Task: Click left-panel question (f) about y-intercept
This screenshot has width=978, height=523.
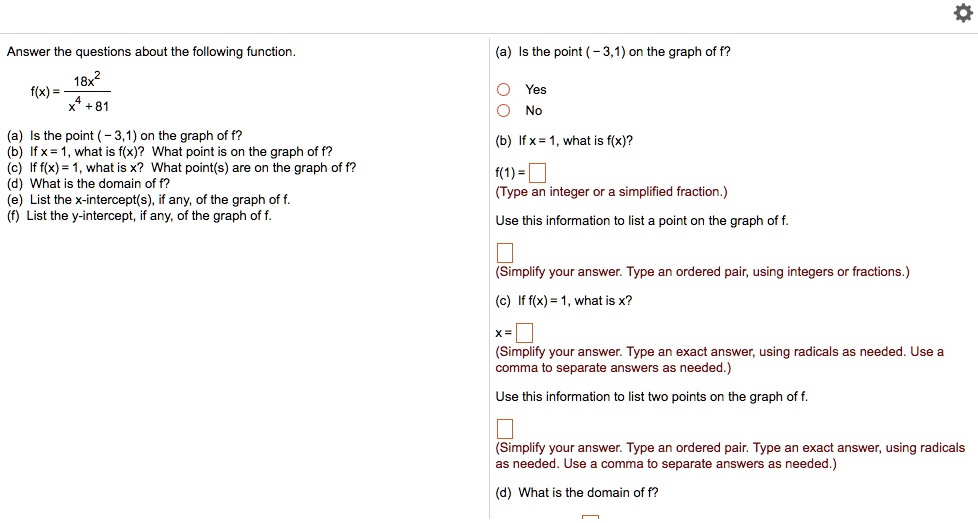Action: coord(139,216)
